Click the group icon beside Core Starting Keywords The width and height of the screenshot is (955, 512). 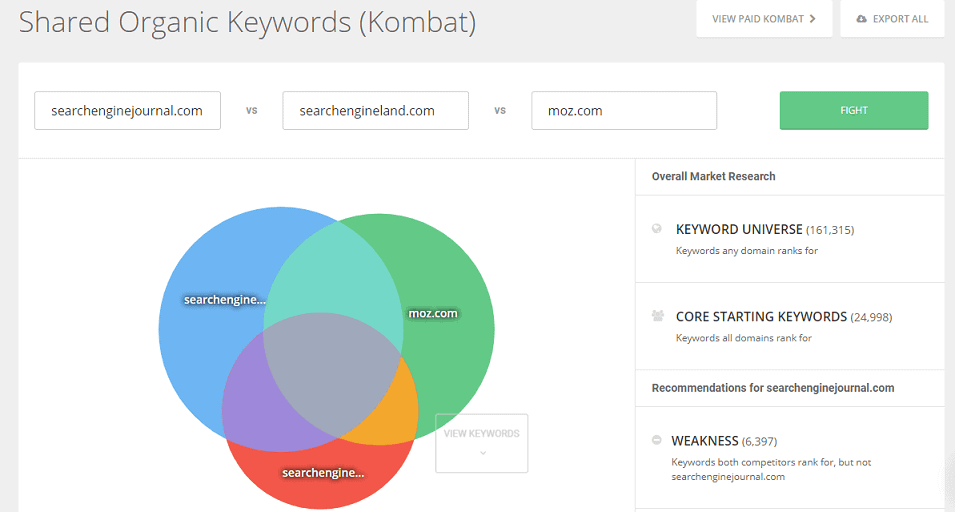[658, 316]
